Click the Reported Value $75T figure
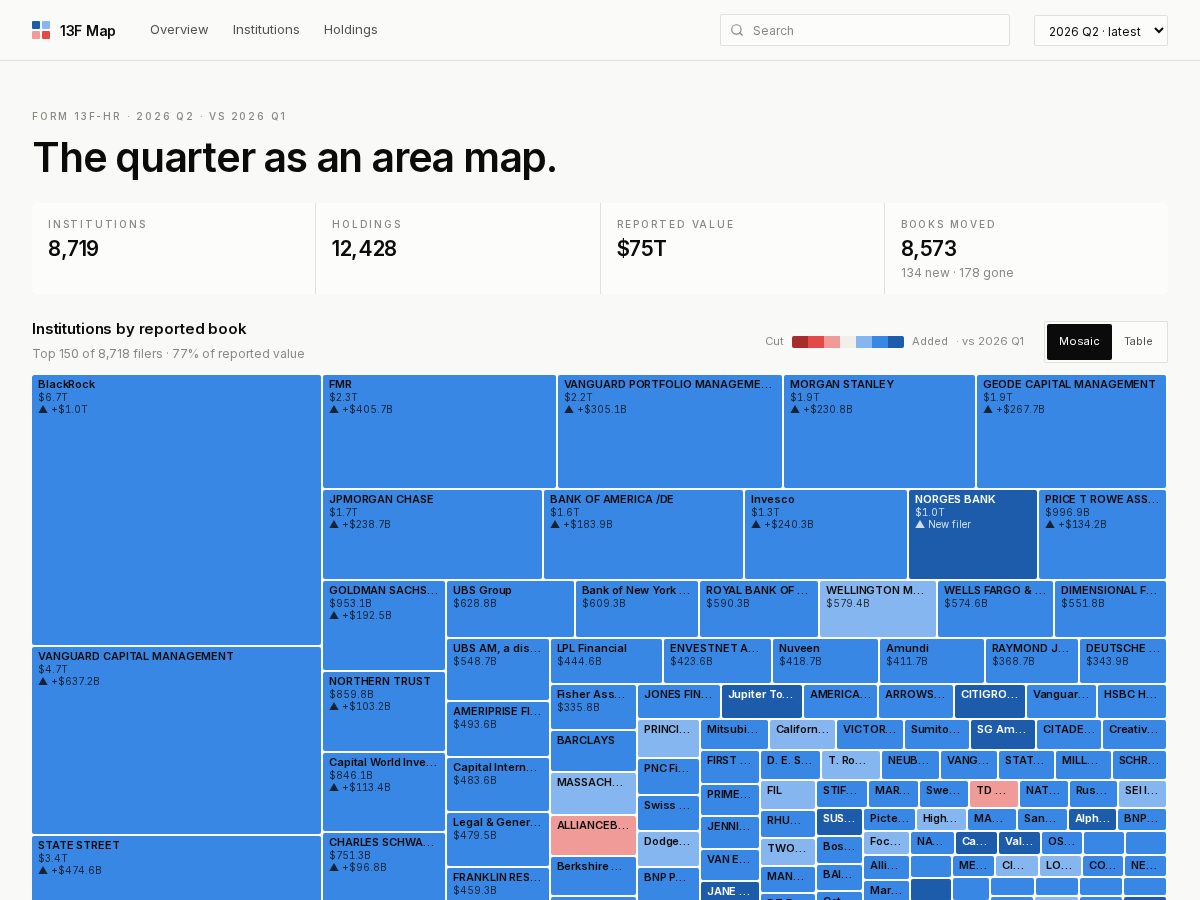 coord(641,249)
